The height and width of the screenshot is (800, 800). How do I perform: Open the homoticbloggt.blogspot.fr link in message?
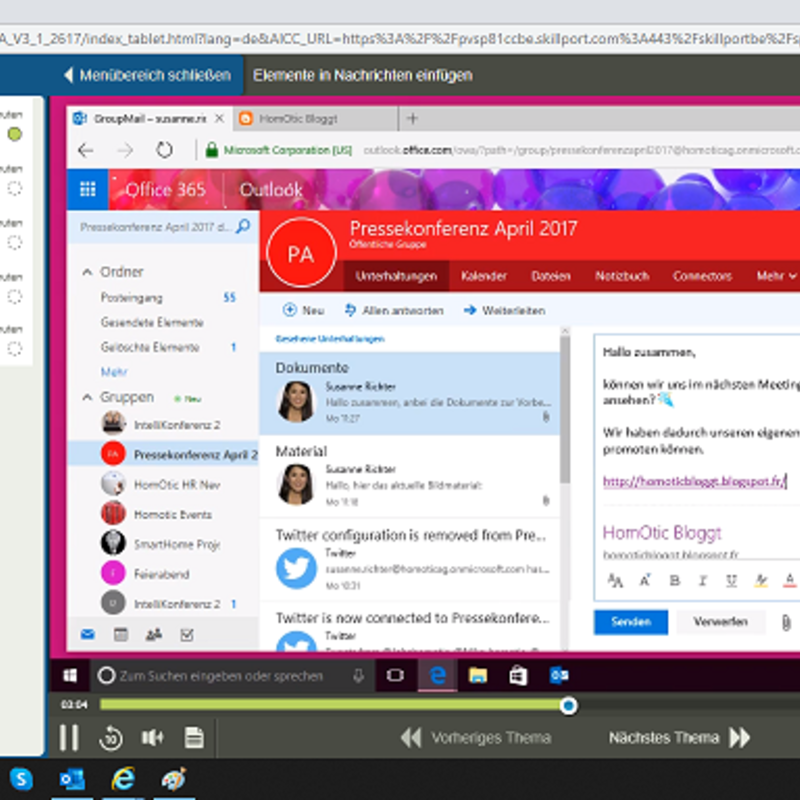pos(692,481)
